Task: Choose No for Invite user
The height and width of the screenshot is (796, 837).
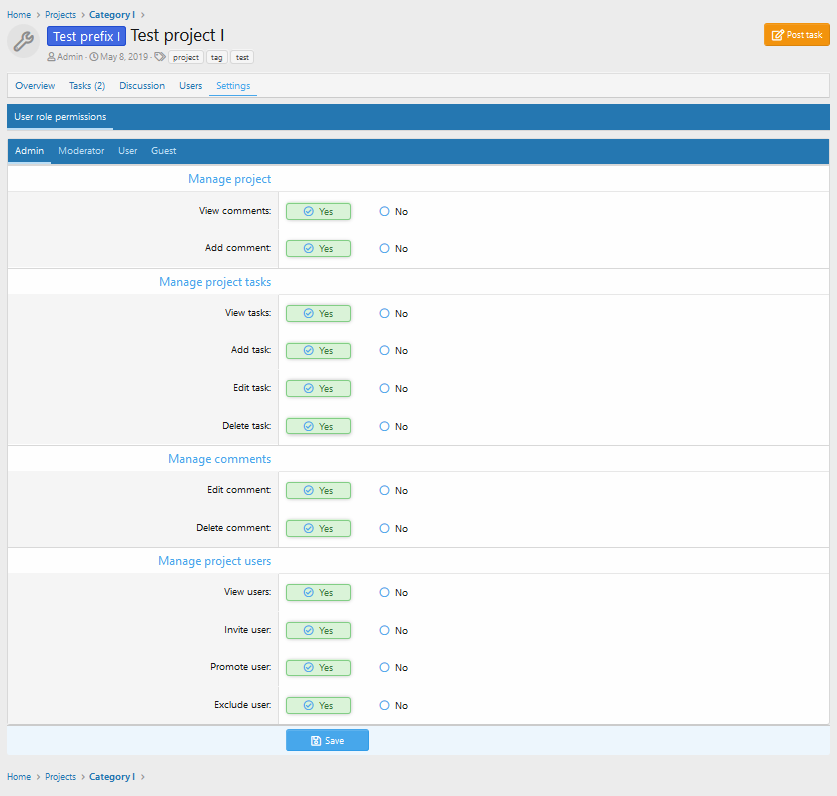Action: [384, 630]
